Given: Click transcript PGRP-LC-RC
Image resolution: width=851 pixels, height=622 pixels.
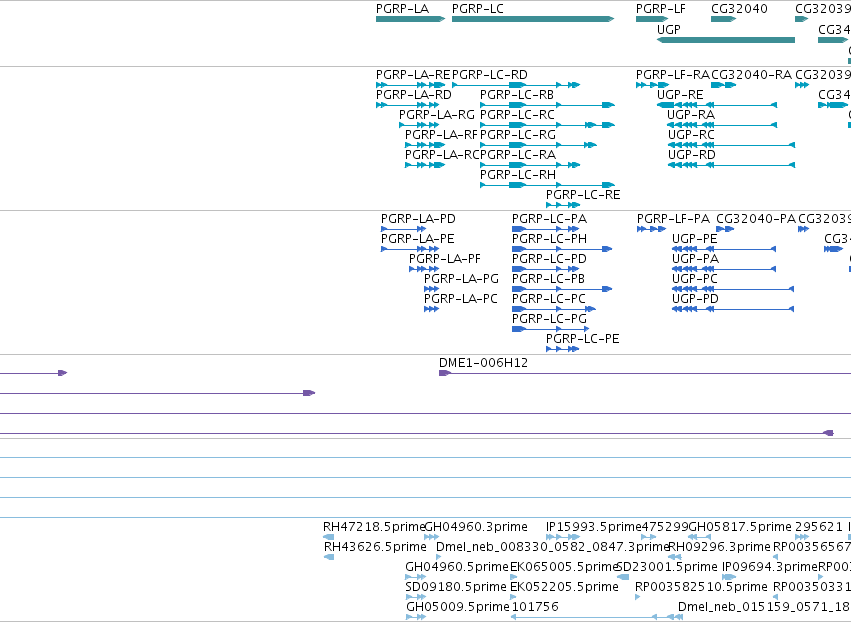Looking at the screenshot, I should point(547,125).
